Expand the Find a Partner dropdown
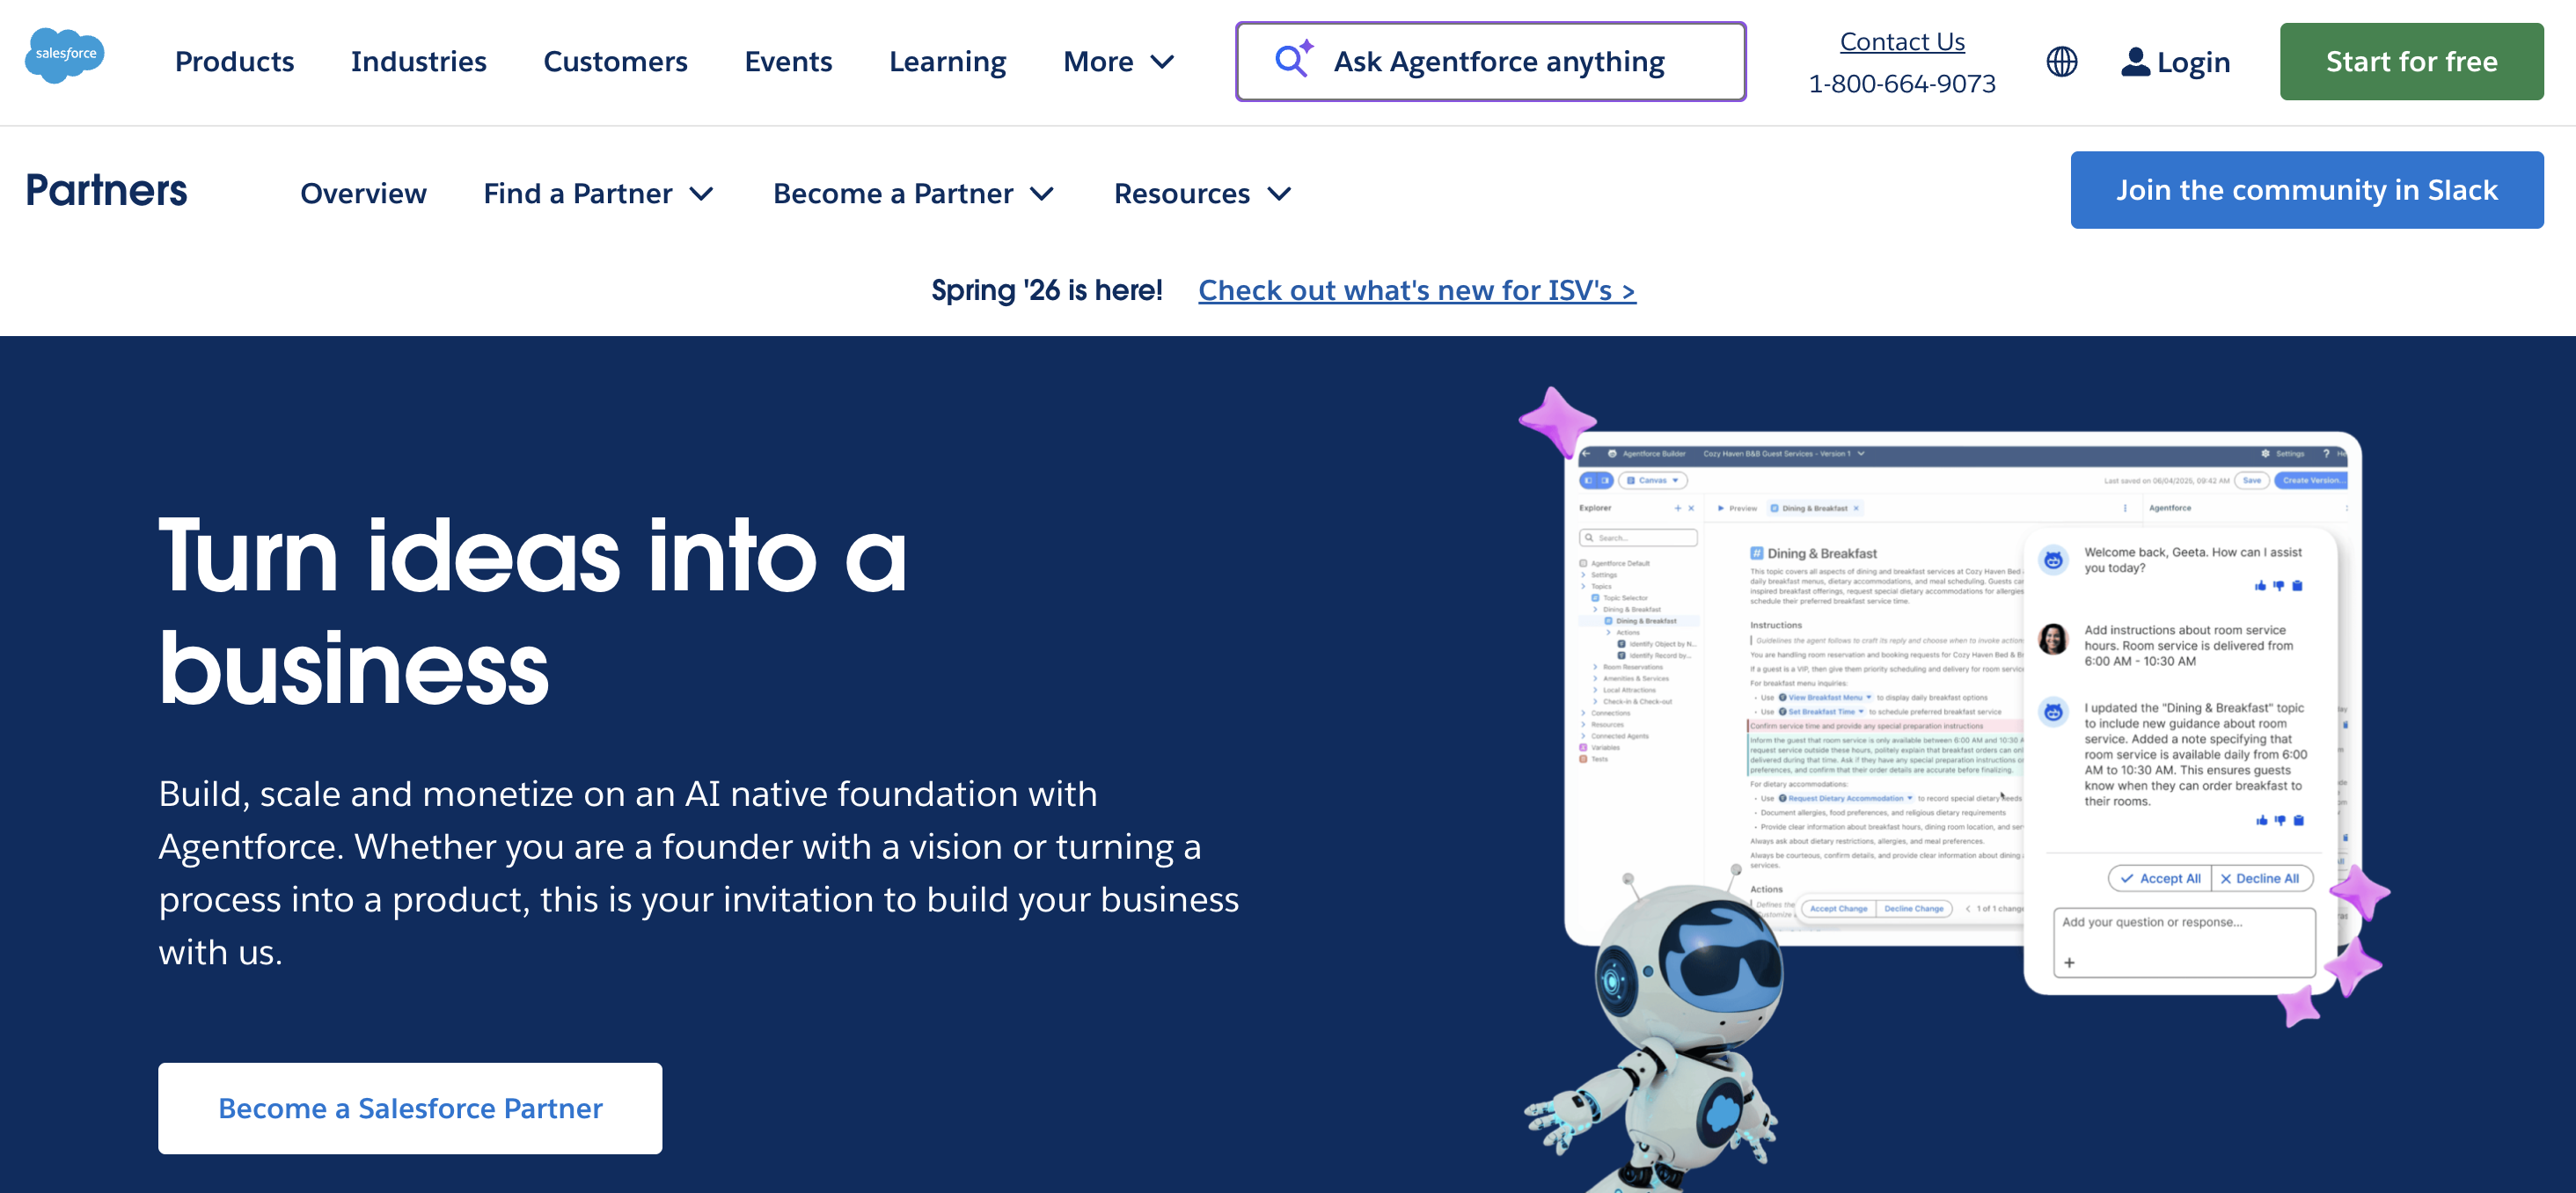Viewport: 2576px width, 1193px height. point(598,193)
